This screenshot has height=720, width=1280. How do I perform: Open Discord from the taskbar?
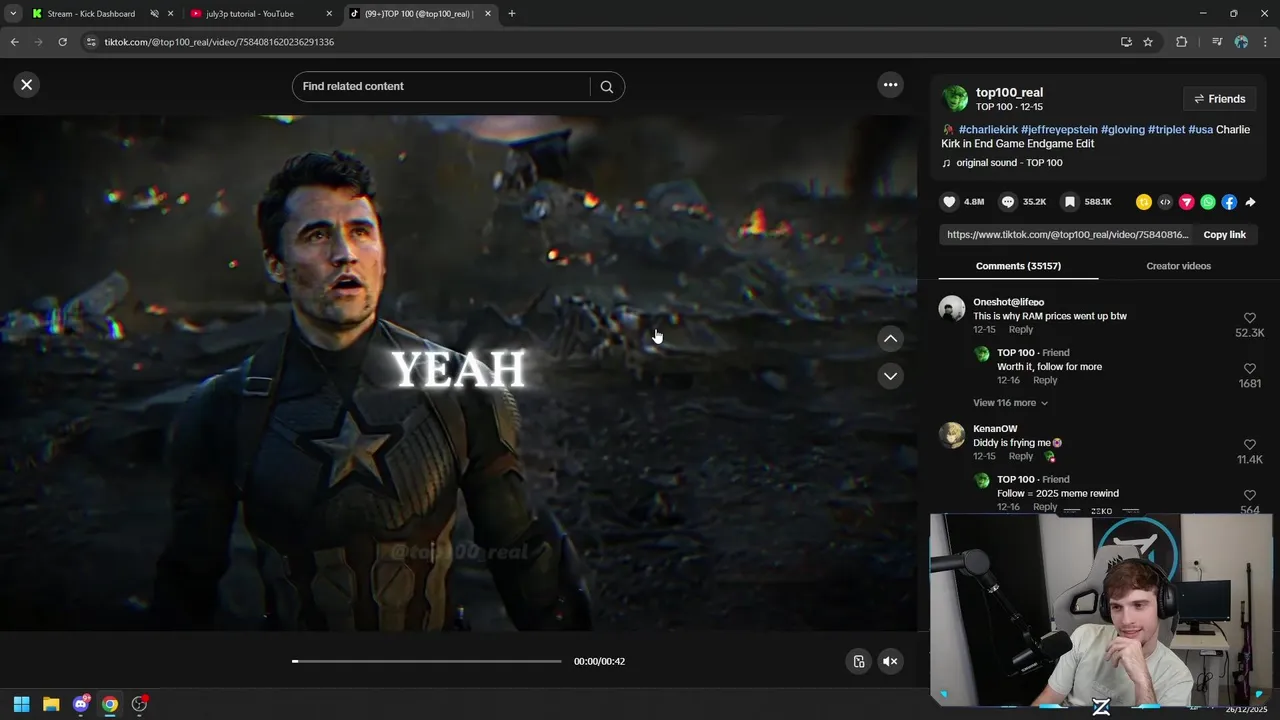tap(81, 704)
